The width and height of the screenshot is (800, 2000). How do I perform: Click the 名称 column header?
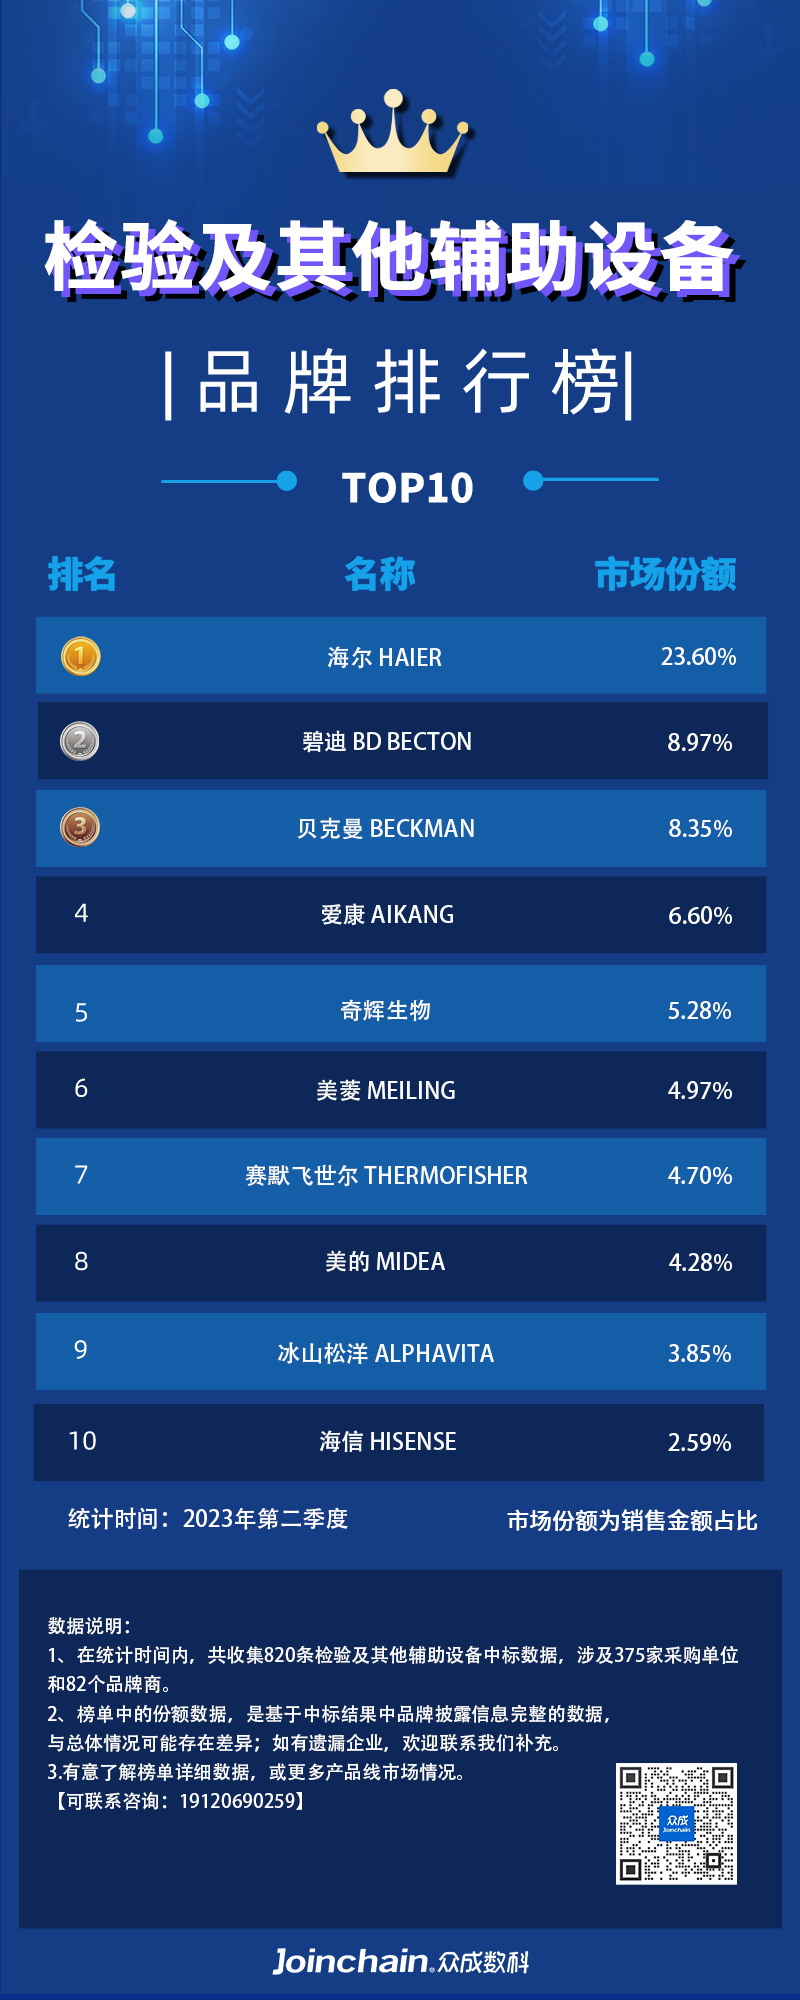(380, 575)
